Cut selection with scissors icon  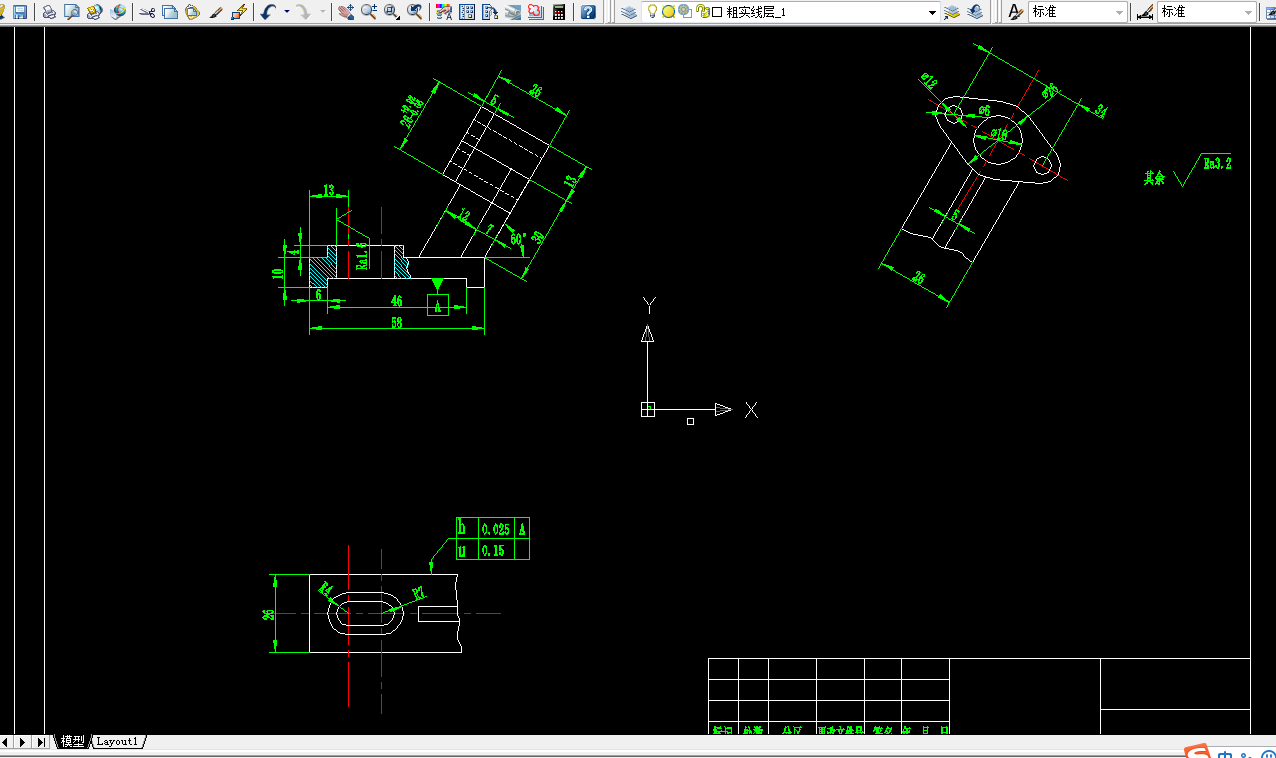(x=147, y=12)
